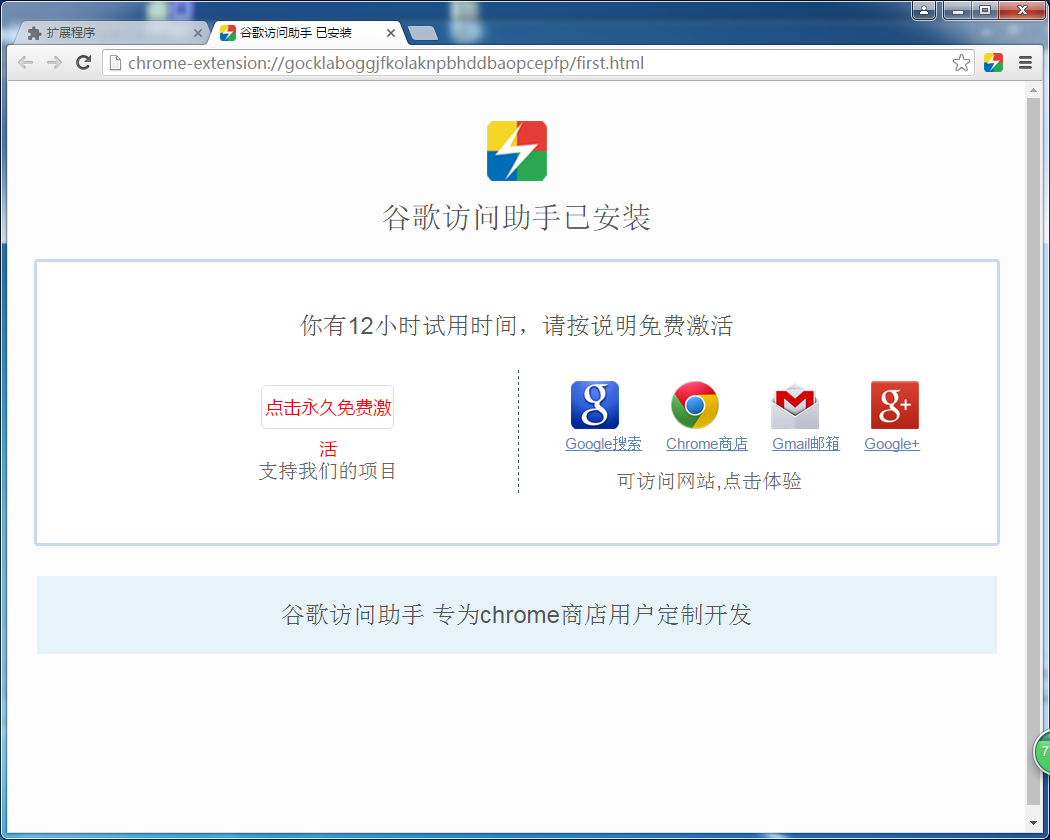Open the 谷歌访问助手 extension icon in toolbar
Screen dimensions: 1050x840
click(x=993, y=63)
